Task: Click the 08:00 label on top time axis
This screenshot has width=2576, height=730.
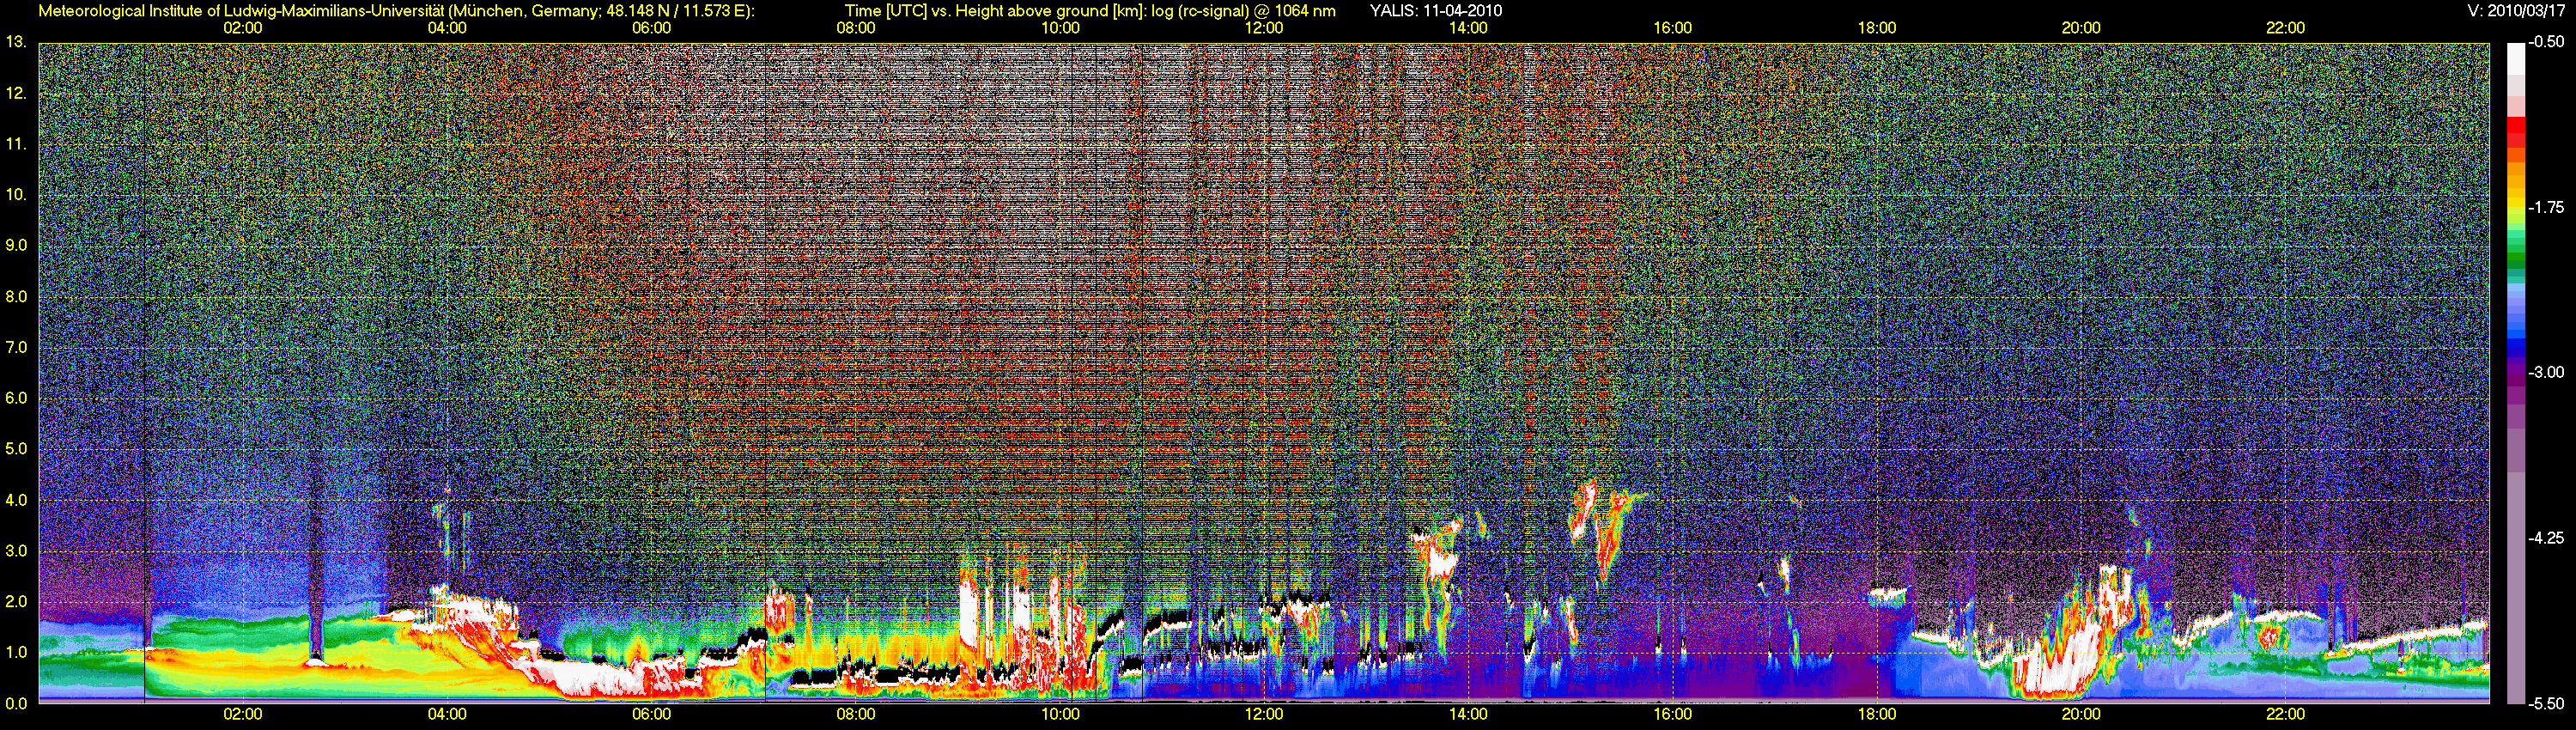Action: [x=856, y=28]
